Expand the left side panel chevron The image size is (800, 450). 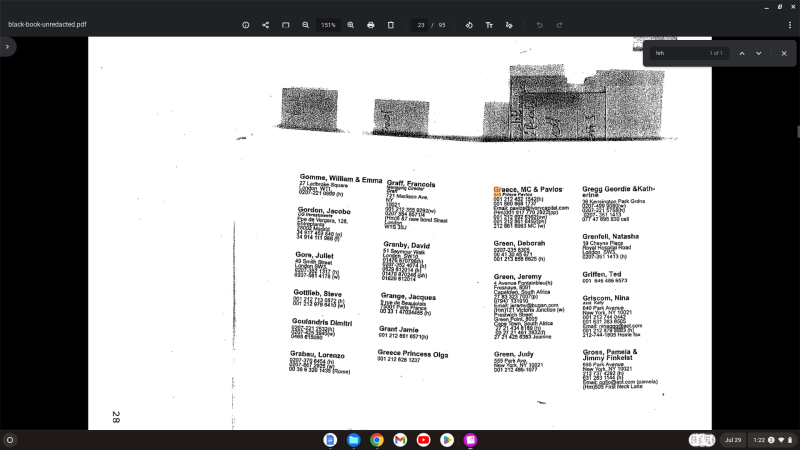point(8,47)
